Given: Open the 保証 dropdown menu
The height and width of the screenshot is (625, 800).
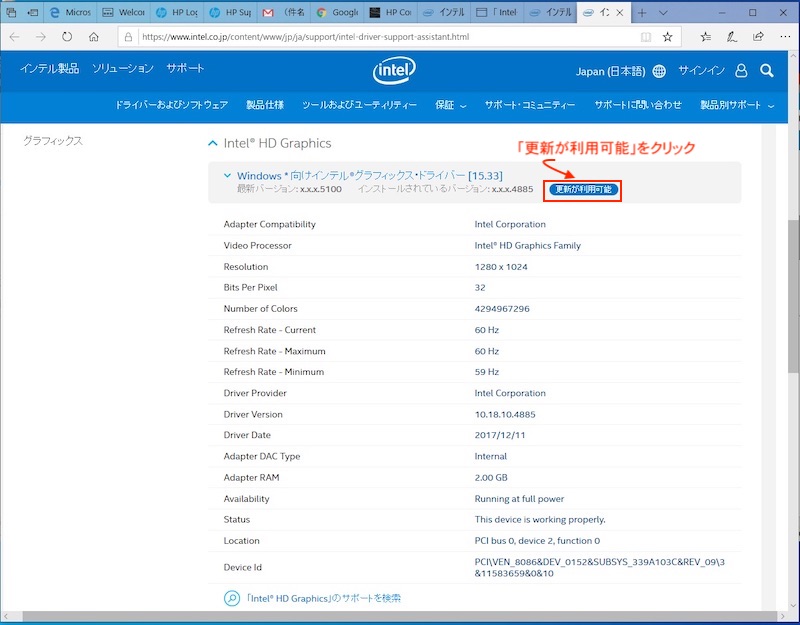Looking at the screenshot, I should point(450,105).
